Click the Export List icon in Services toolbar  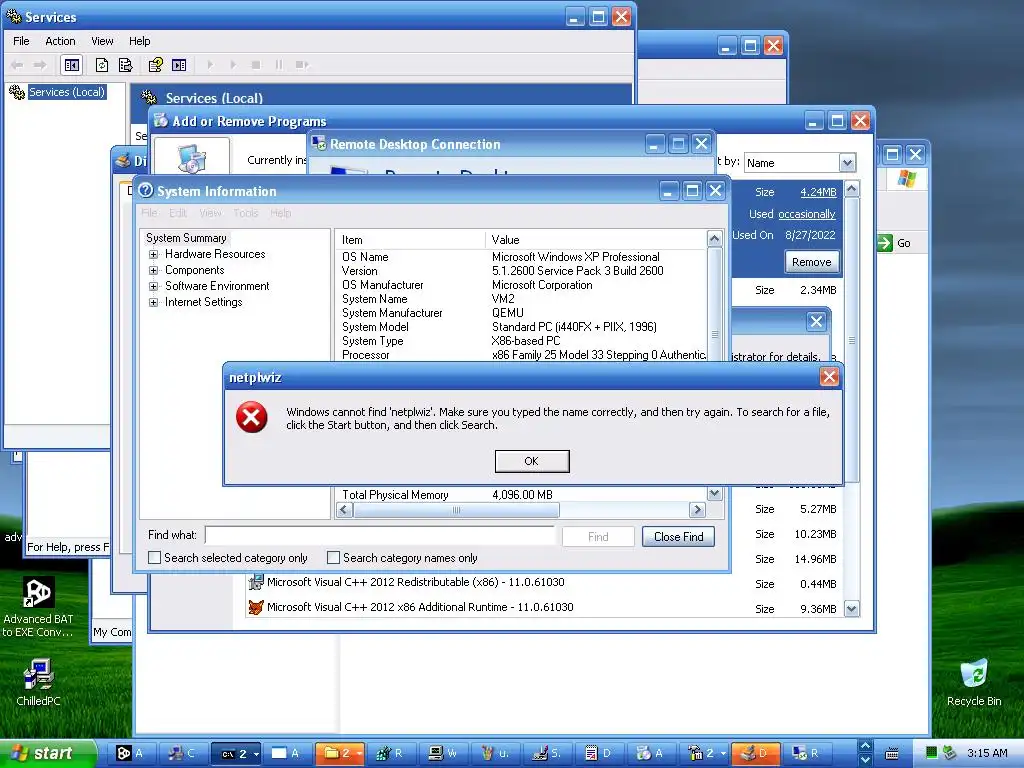click(x=125, y=65)
